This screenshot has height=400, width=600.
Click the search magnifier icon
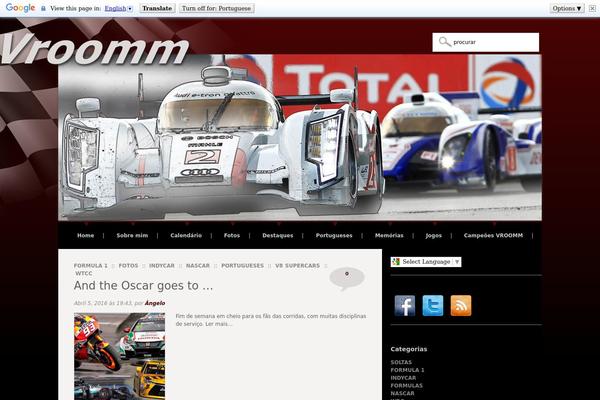(x=444, y=42)
